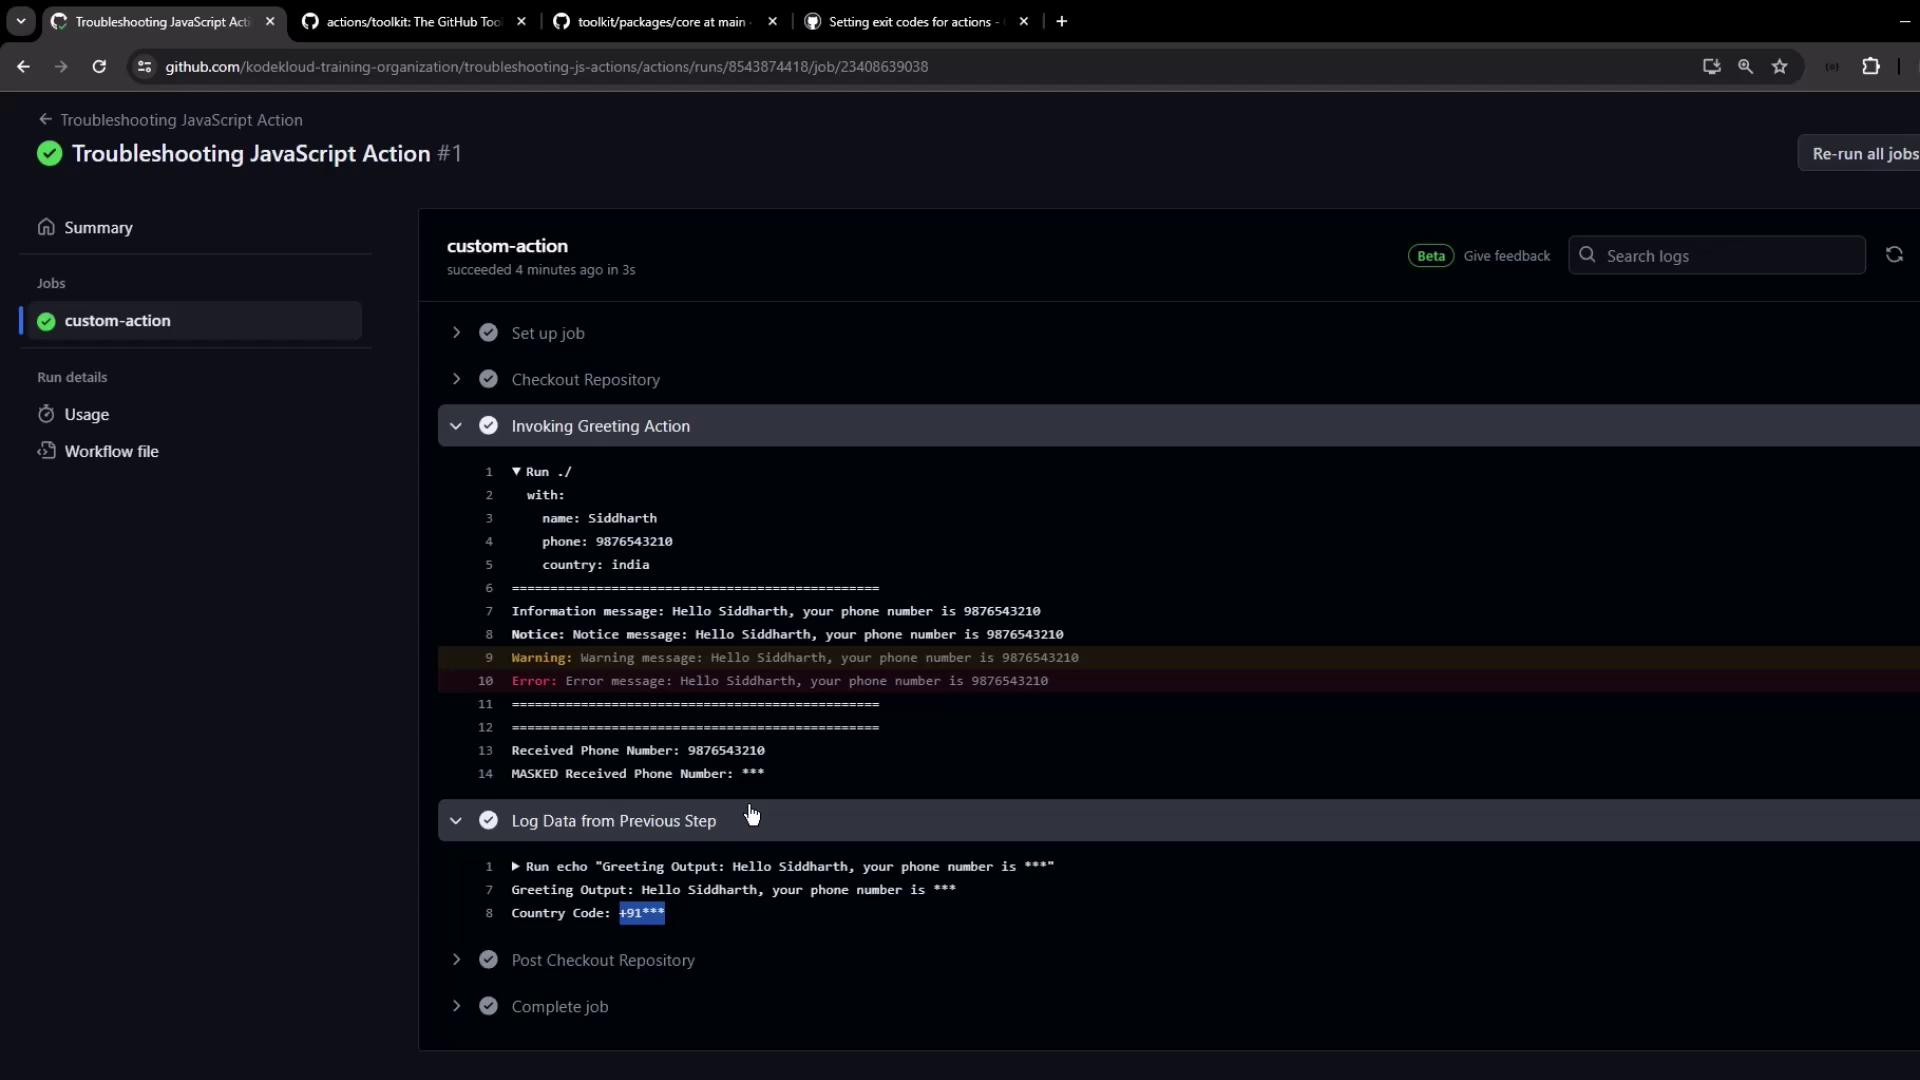Expand the Run echo command disclosure triangle
Image resolution: width=1920 pixels, height=1080 pixels.
click(516, 867)
